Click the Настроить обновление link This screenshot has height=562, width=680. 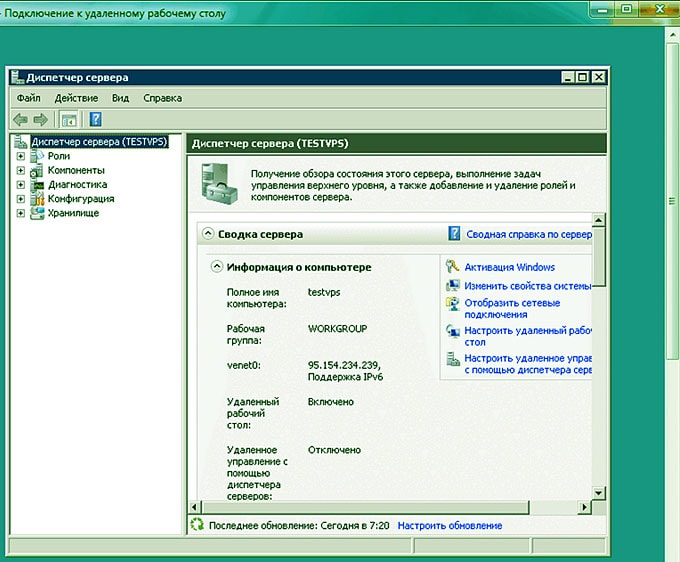pos(450,525)
